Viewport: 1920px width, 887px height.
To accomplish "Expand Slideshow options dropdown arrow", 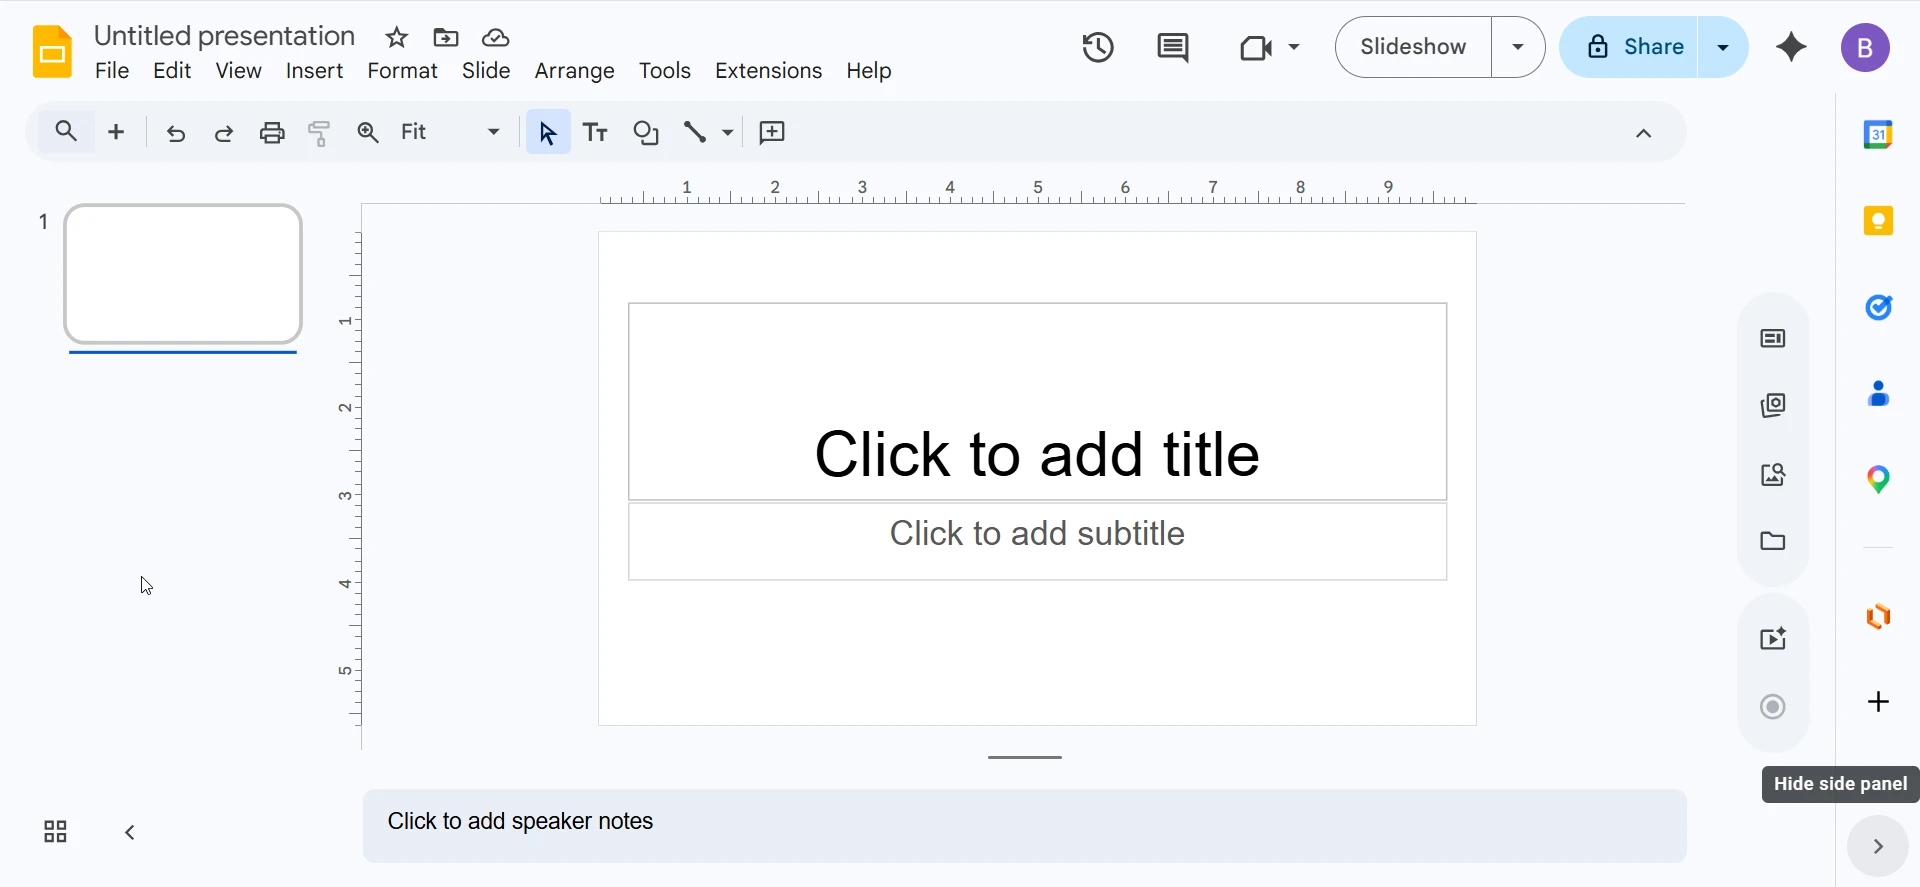I will 1518,47.
